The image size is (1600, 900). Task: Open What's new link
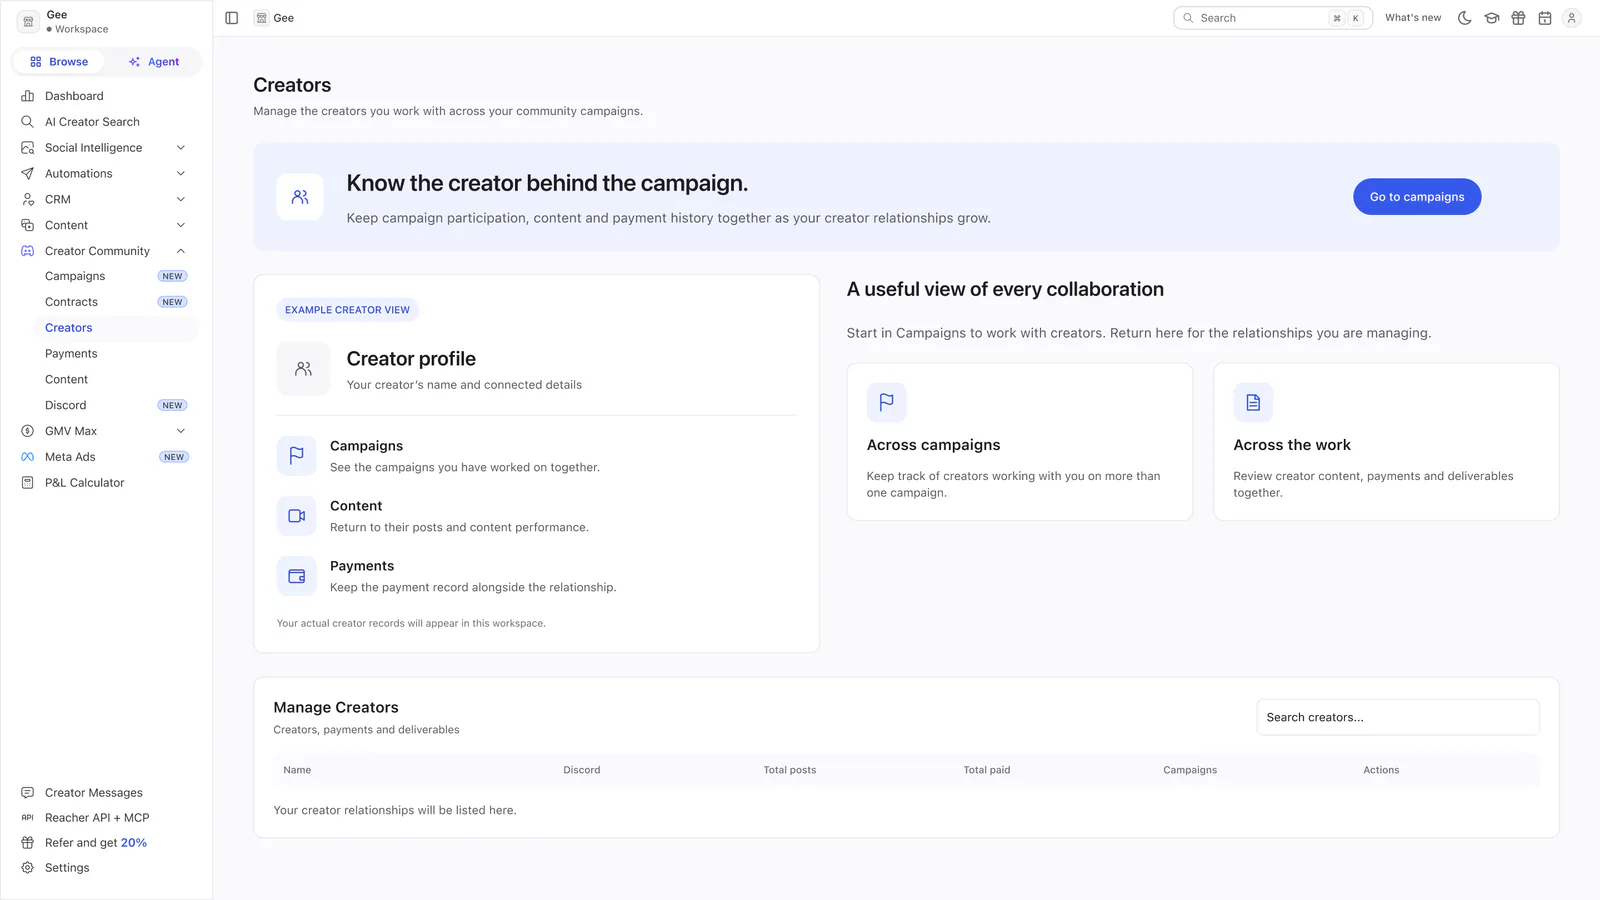pyautogui.click(x=1413, y=18)
